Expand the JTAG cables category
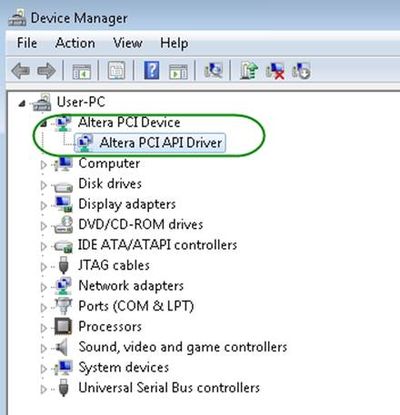Screen dimensions: 400x415 43,266
